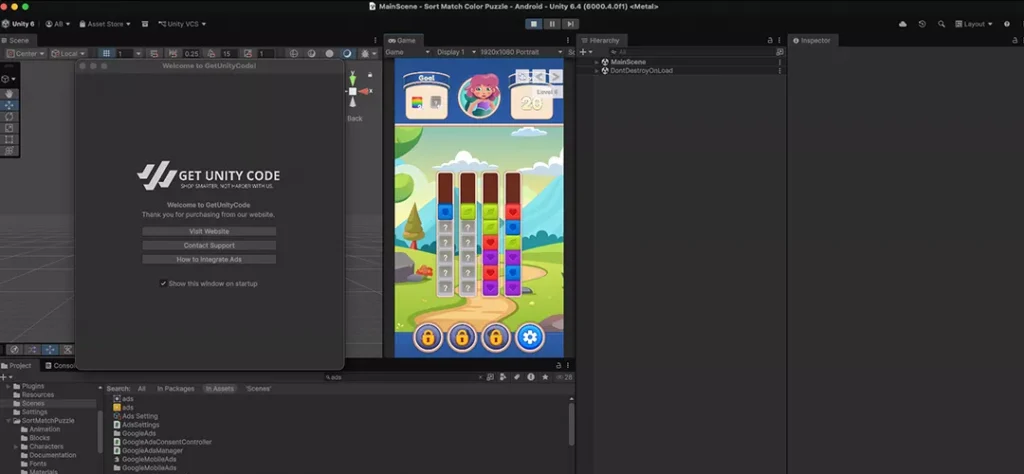The height and width of the screenshot is (474, 1024).
Task: Switch to the Game tab
Action: pyautogui.click(x=402, y=40)
